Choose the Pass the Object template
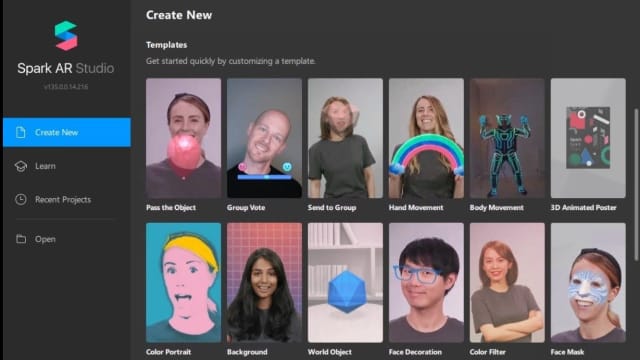Image resolution: width=640 pixels, height=360 pixels. [x=183, y=138]
